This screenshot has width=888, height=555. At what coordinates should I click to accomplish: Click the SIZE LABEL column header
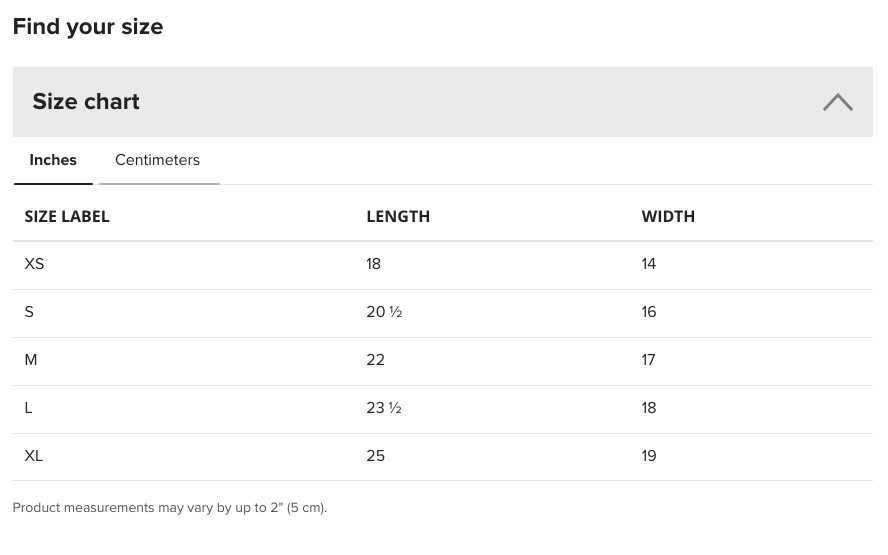coord(67,217)
